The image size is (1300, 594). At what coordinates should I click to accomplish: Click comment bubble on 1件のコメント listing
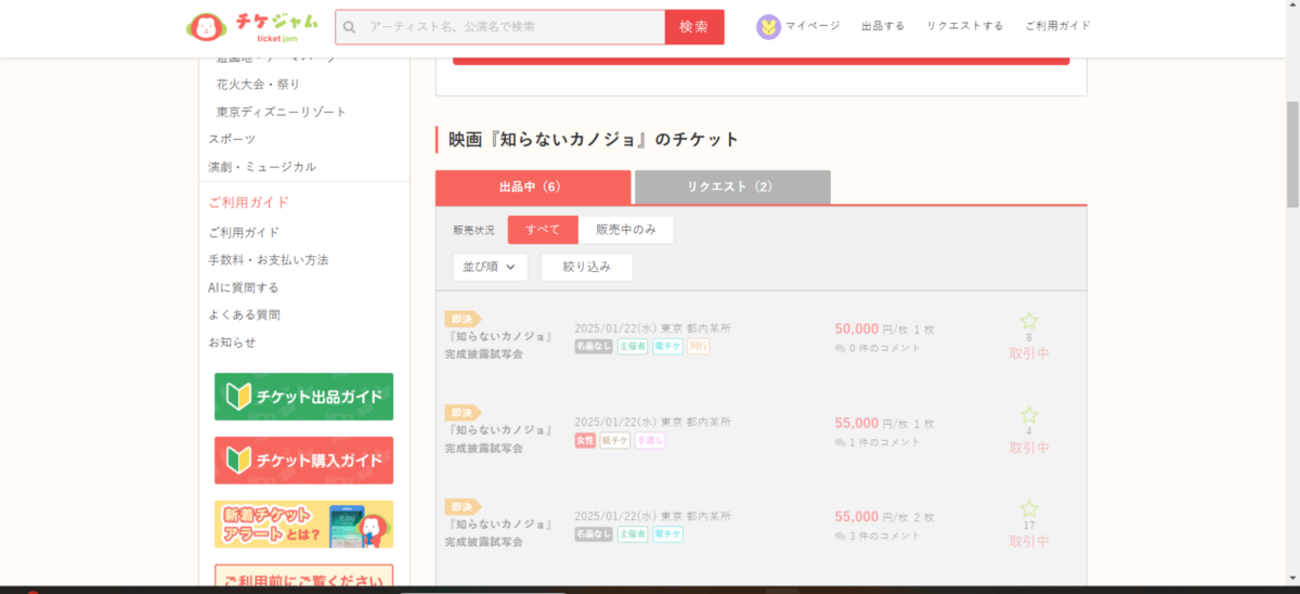pyautogui.click(x=840, y=442)
